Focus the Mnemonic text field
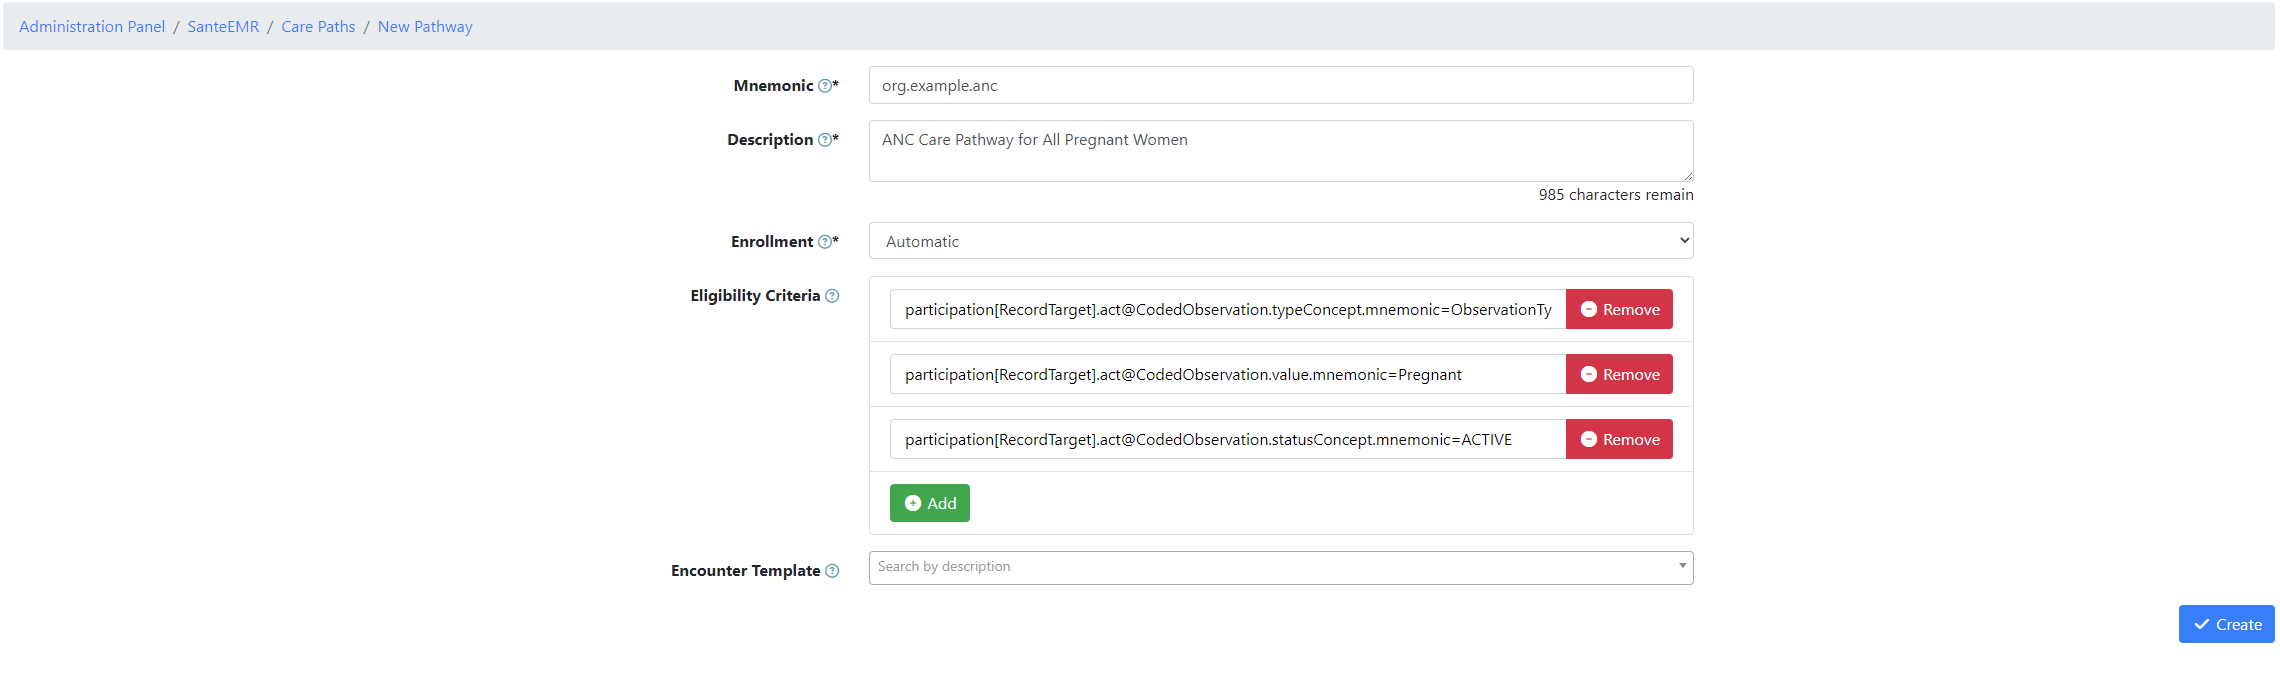 (1280, 86)
